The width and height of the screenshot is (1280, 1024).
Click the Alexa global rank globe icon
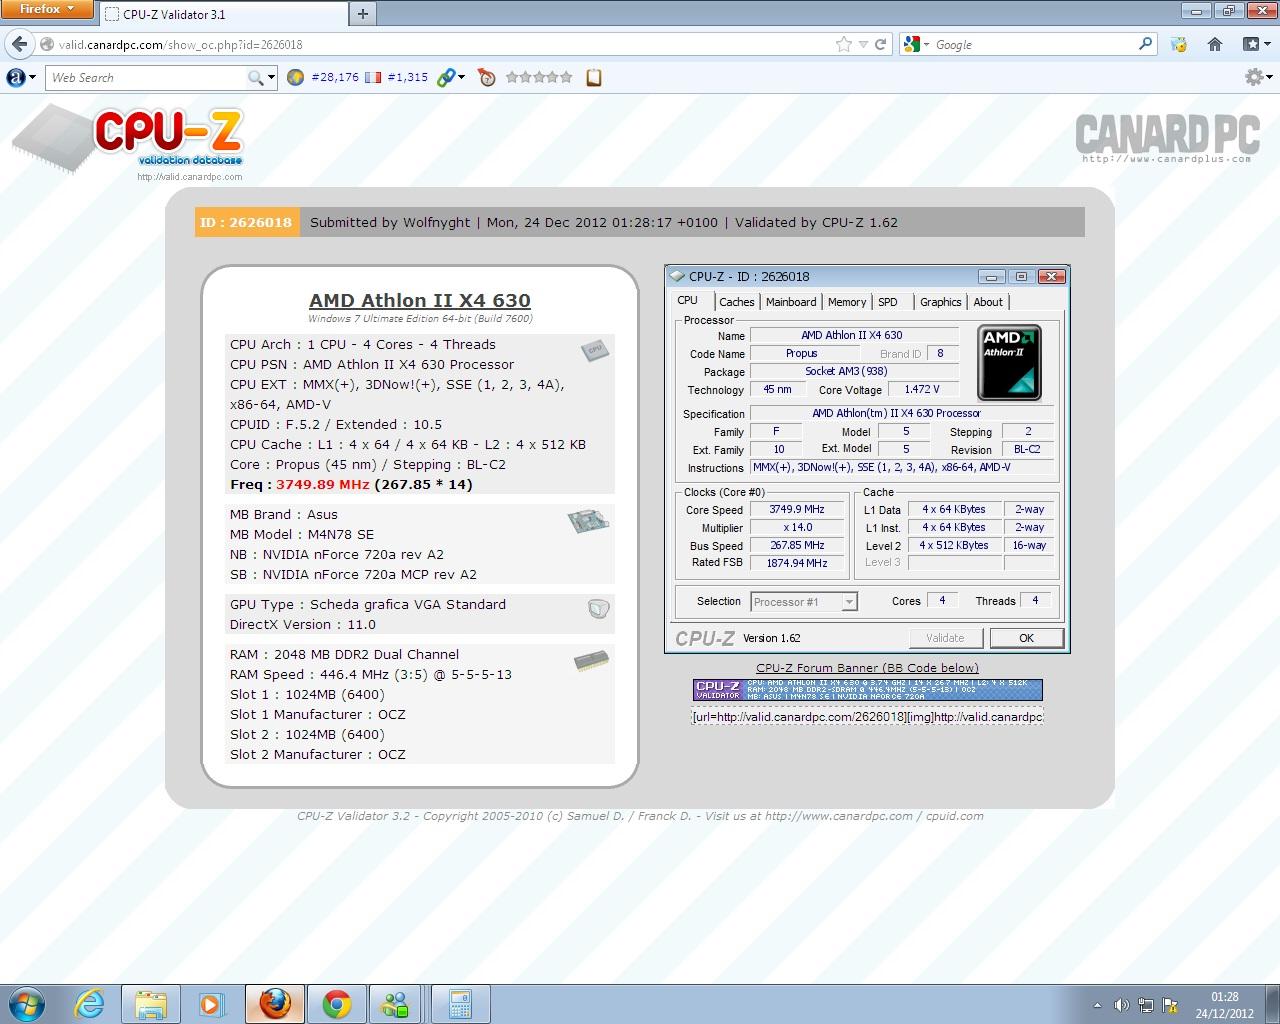point(295,77)
